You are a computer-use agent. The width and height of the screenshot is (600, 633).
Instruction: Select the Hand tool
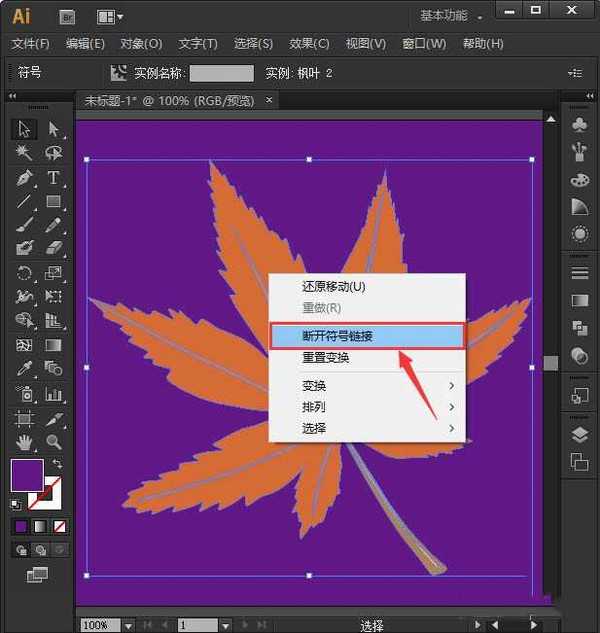click(24, 441)
